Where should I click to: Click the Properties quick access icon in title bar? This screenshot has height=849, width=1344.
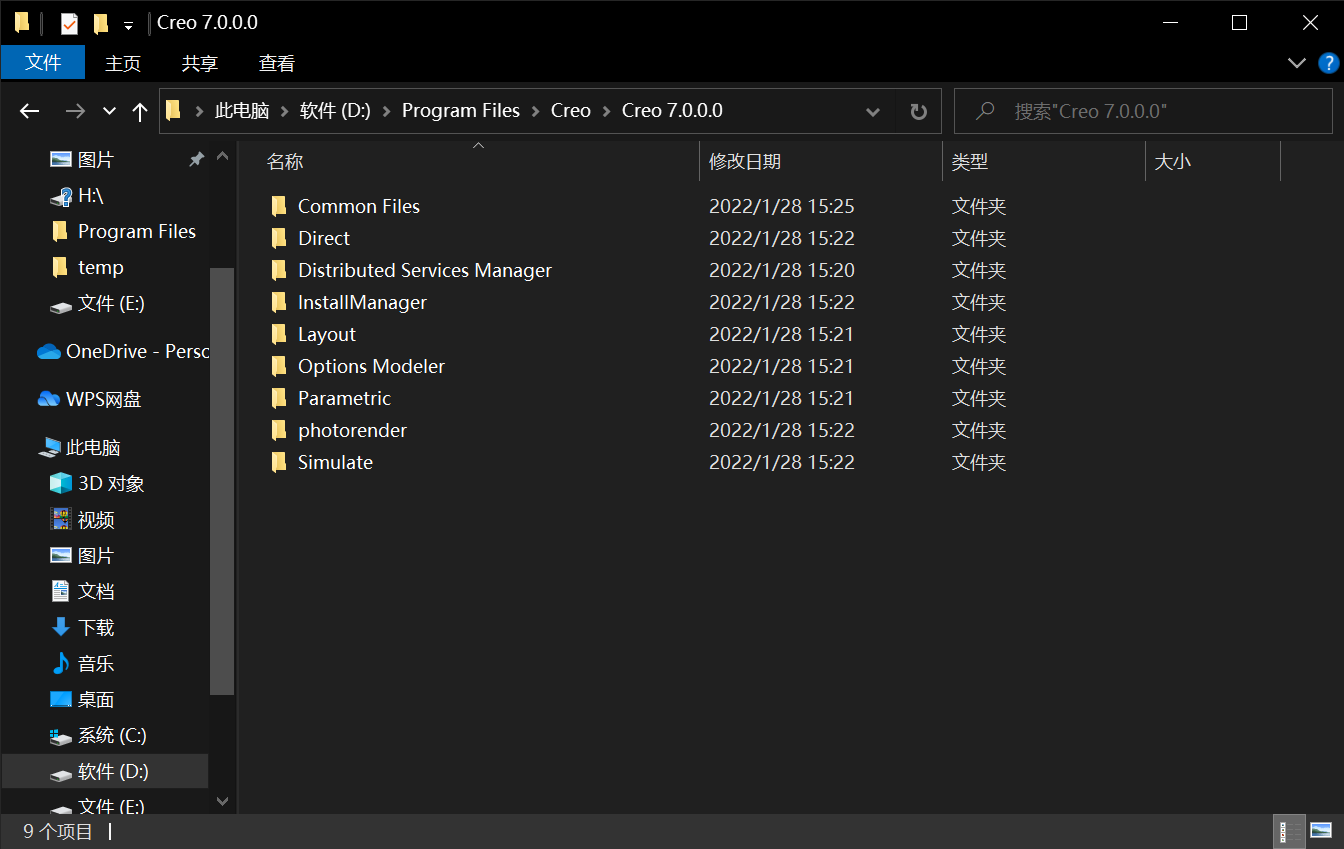(69, 23)
